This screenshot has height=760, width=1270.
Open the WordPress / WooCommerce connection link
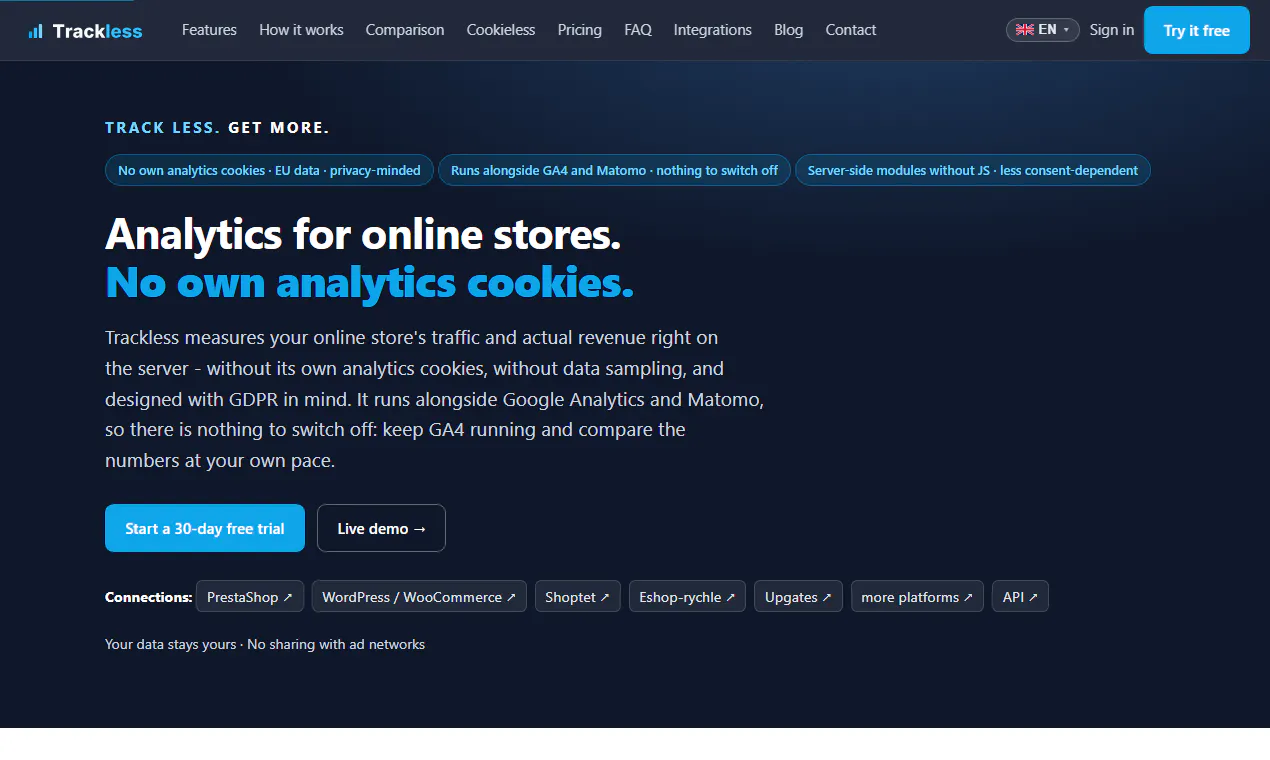pos(419,597)
